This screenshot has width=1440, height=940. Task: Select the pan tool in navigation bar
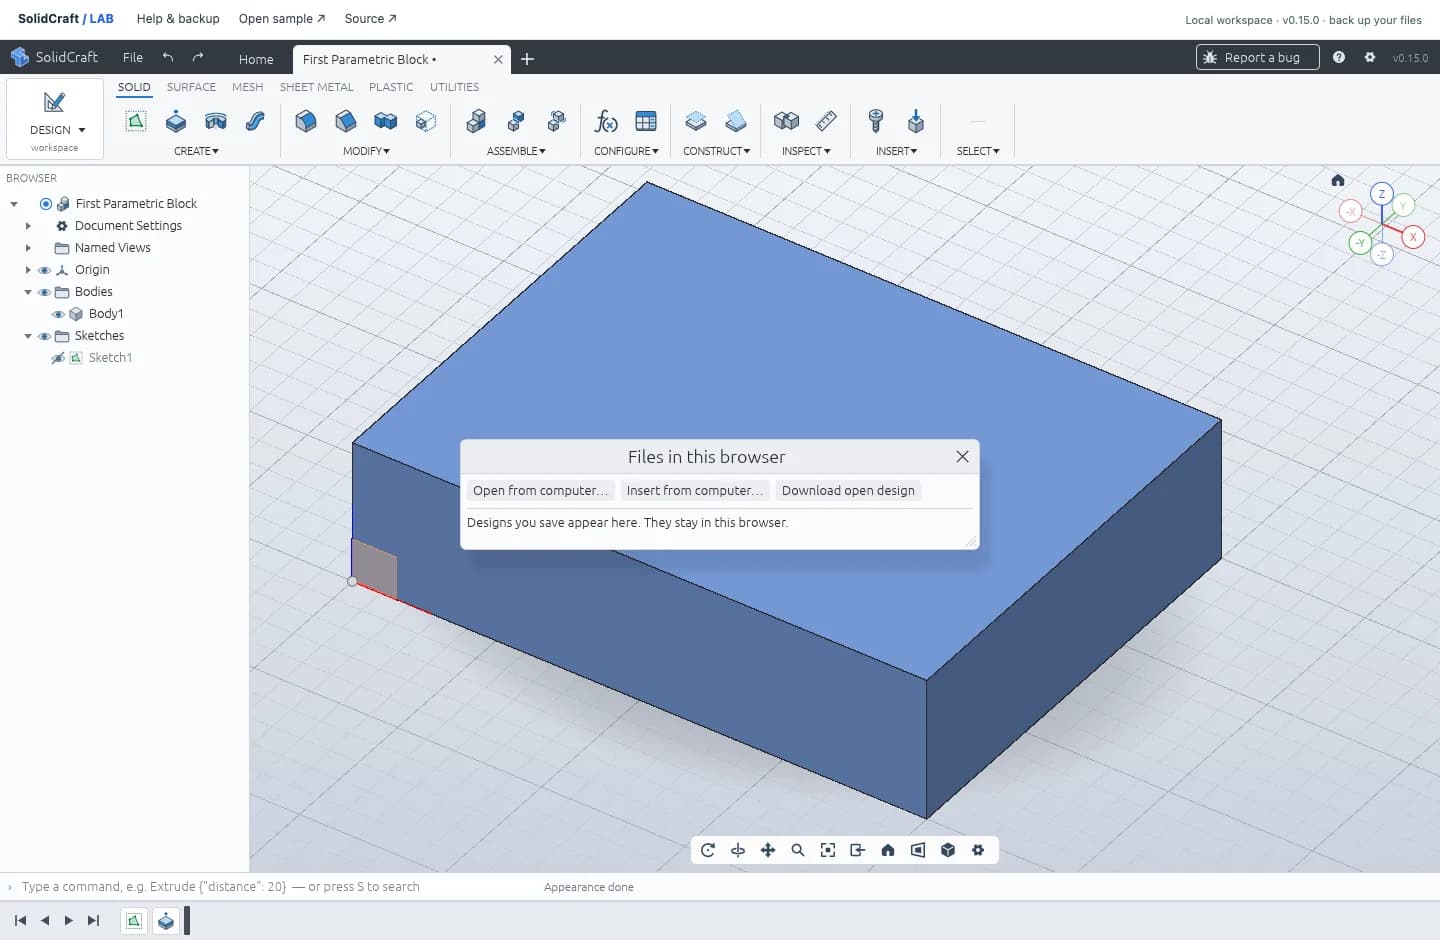(x=768, y=850)
